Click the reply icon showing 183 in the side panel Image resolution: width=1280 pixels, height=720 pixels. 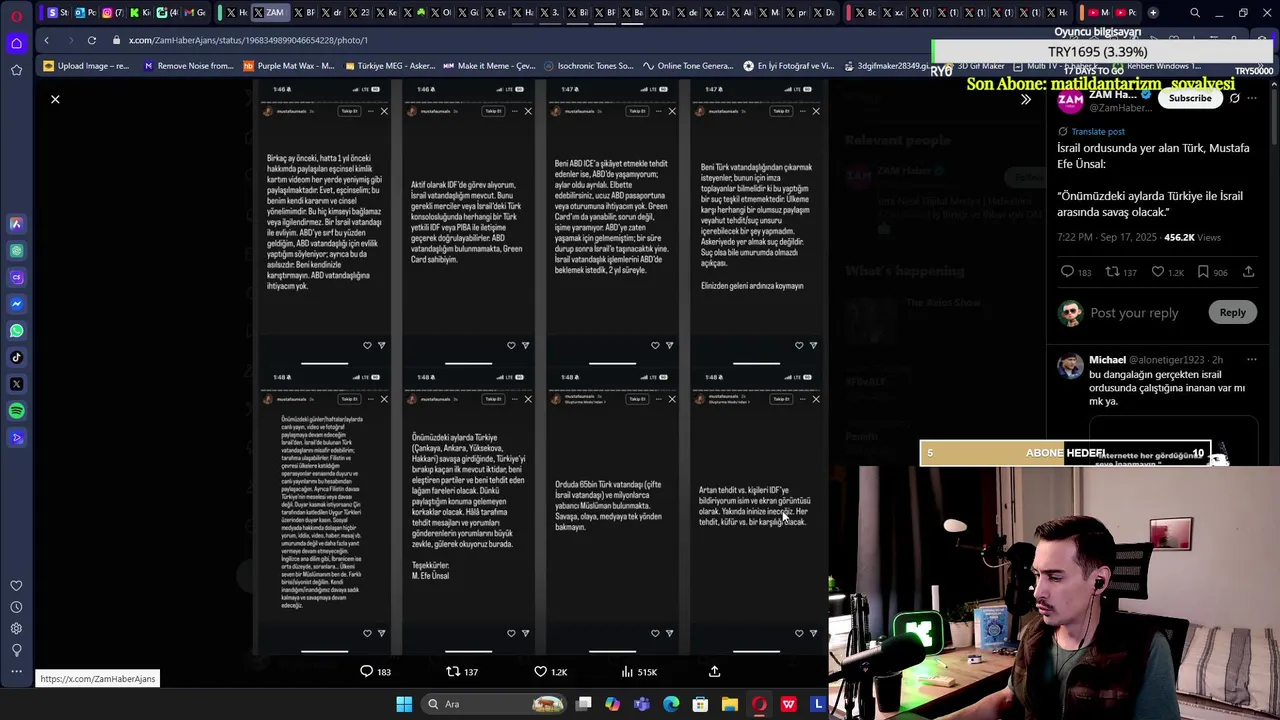[x=1067, y=272]
